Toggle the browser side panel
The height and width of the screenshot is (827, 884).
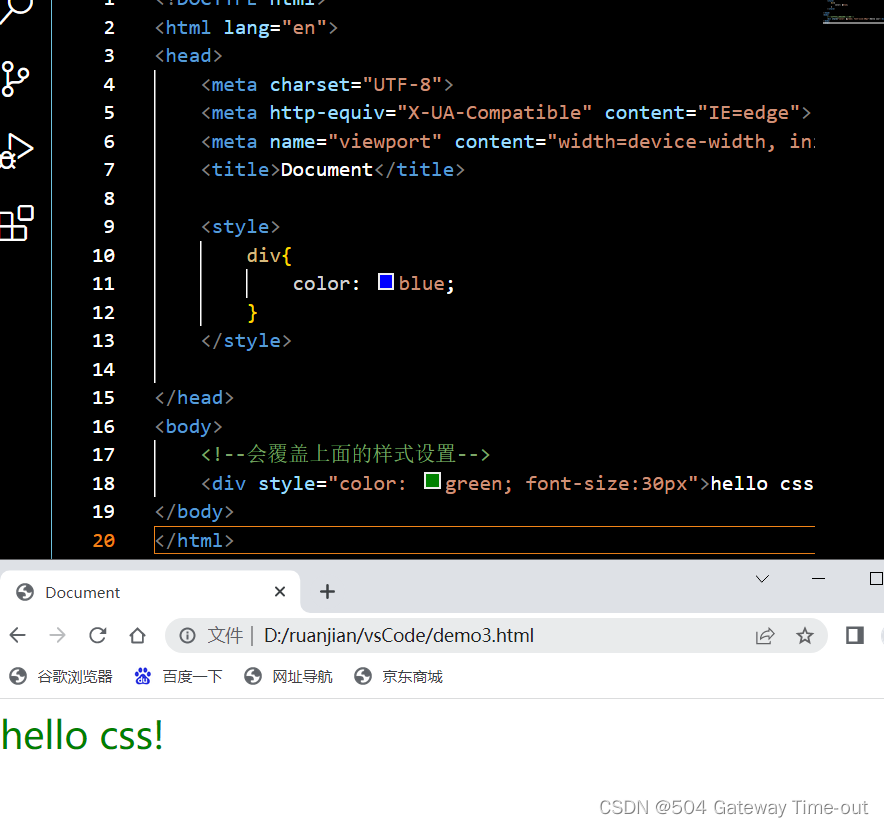[855, 635]
